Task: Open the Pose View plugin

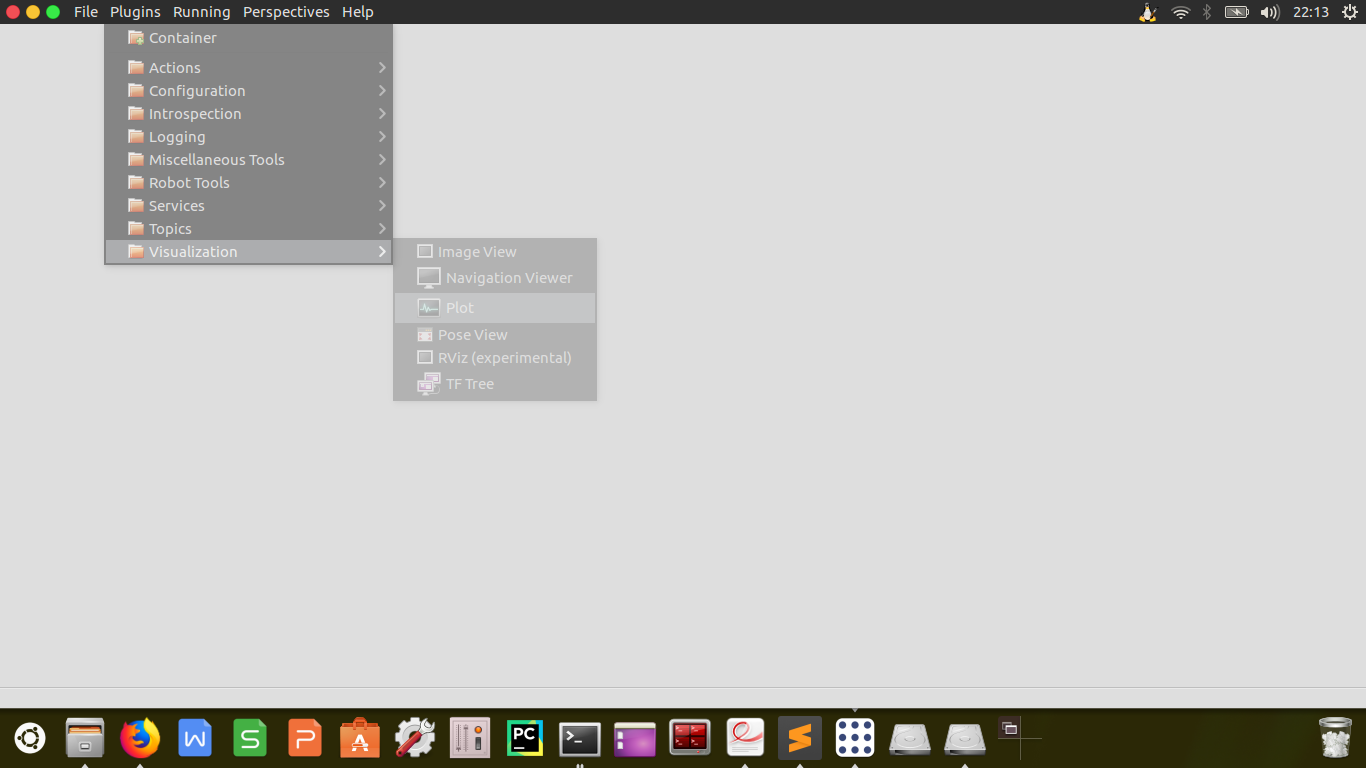Action: pyautogui.click(x=472, y=335)
